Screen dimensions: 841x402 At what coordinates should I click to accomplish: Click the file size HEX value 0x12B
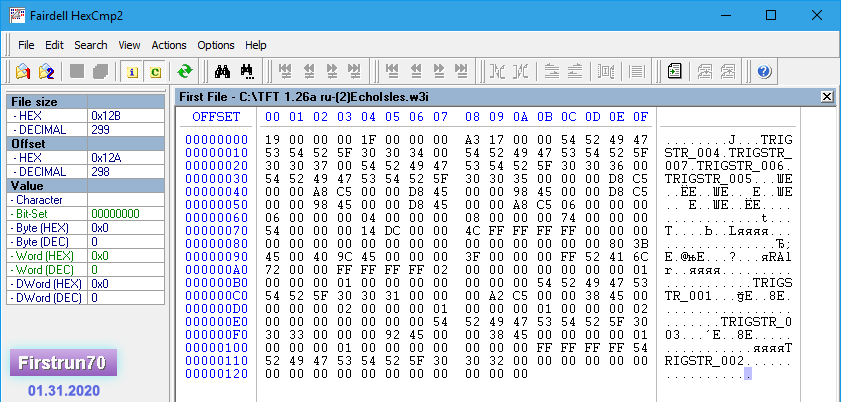click(104, 116)
